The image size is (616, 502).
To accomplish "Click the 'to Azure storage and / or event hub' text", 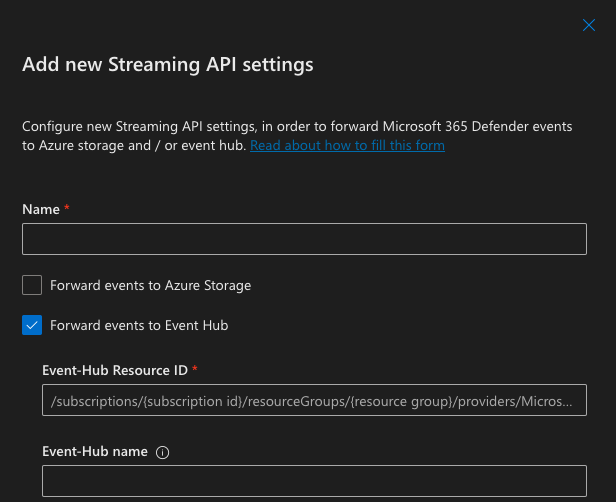I will click(134, 146).
